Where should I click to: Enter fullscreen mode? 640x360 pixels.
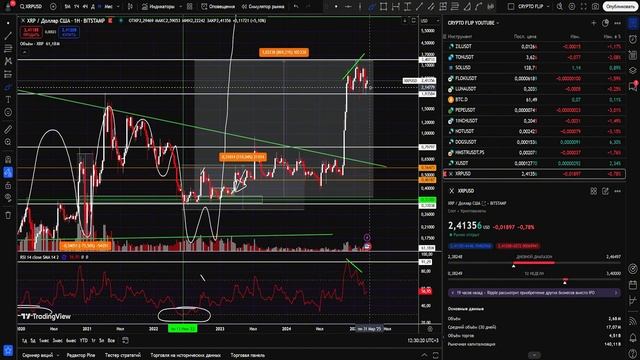pyautogui.click(x=584, y=7)
